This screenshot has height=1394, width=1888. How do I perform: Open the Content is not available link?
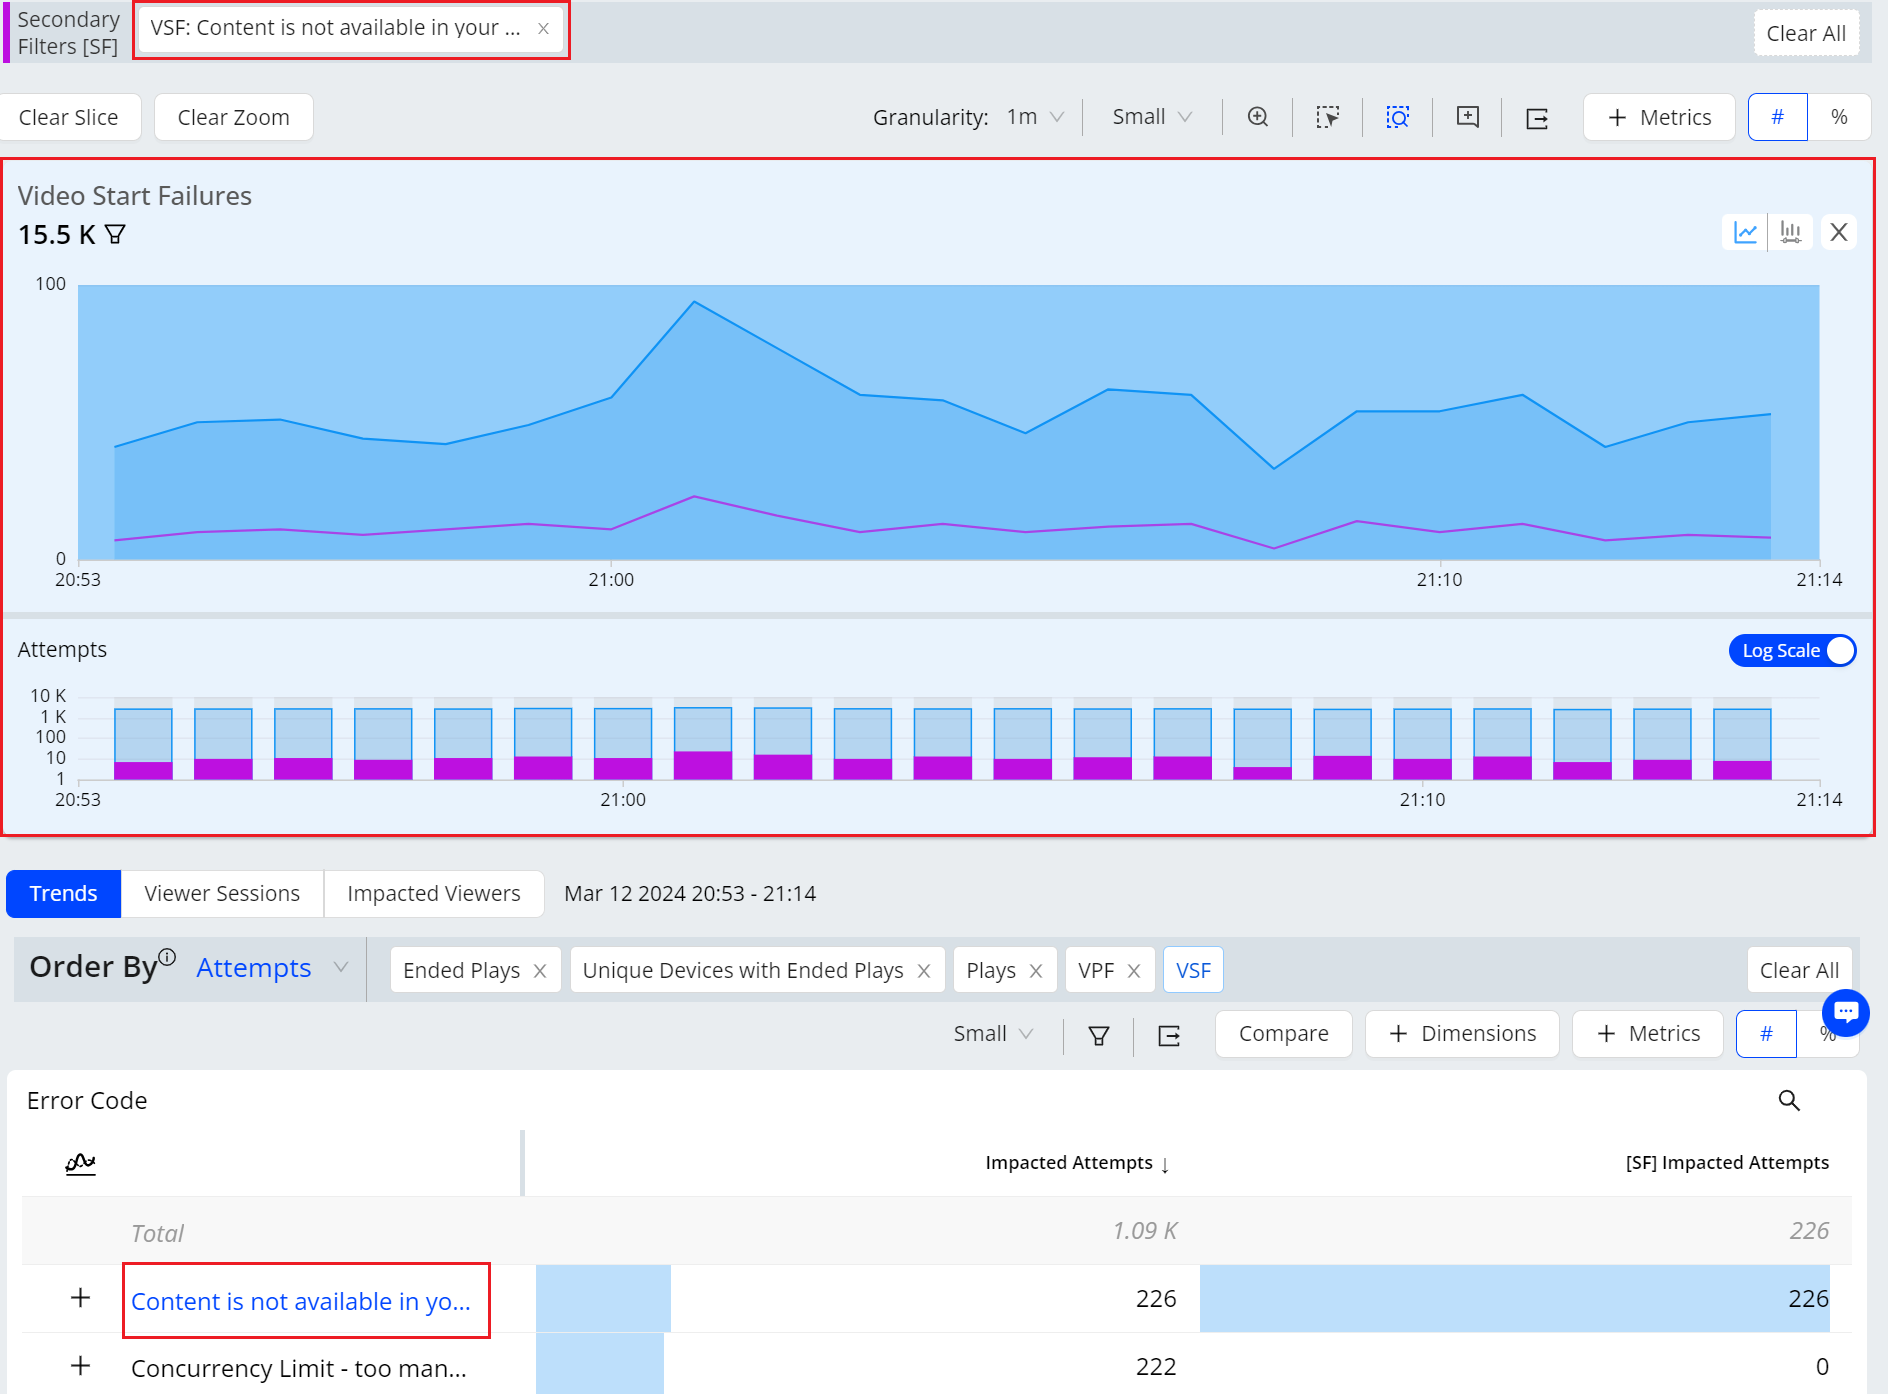301,1301
